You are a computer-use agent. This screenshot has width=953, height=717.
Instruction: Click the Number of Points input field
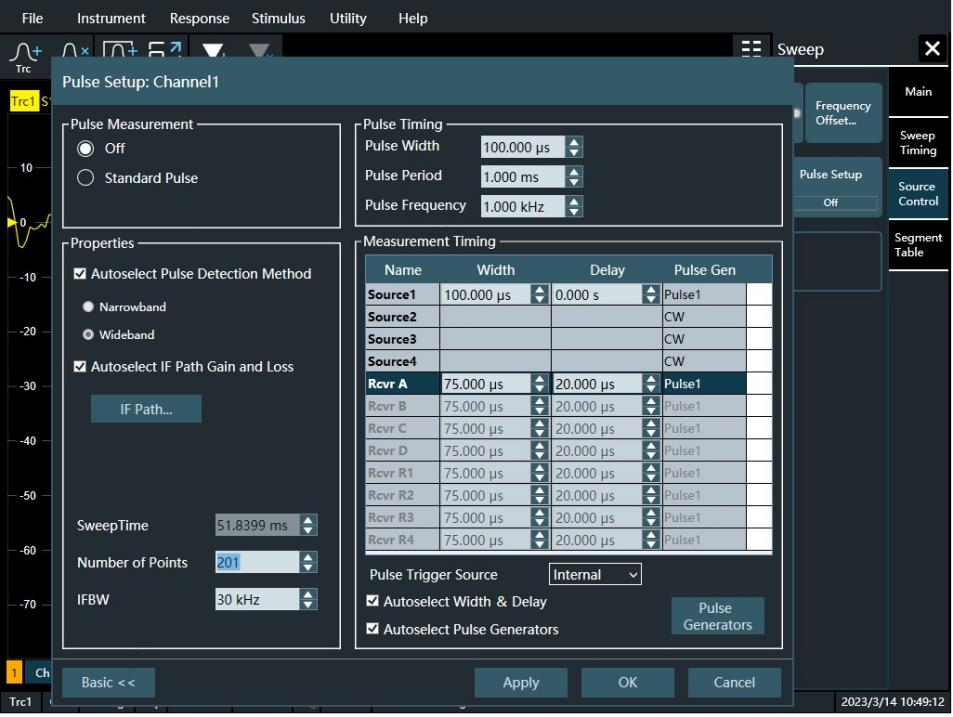(257, 563)
